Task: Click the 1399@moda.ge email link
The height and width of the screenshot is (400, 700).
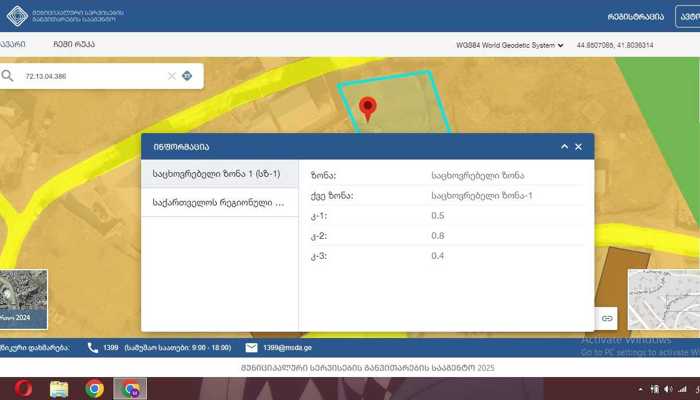Action: point(292,347)
